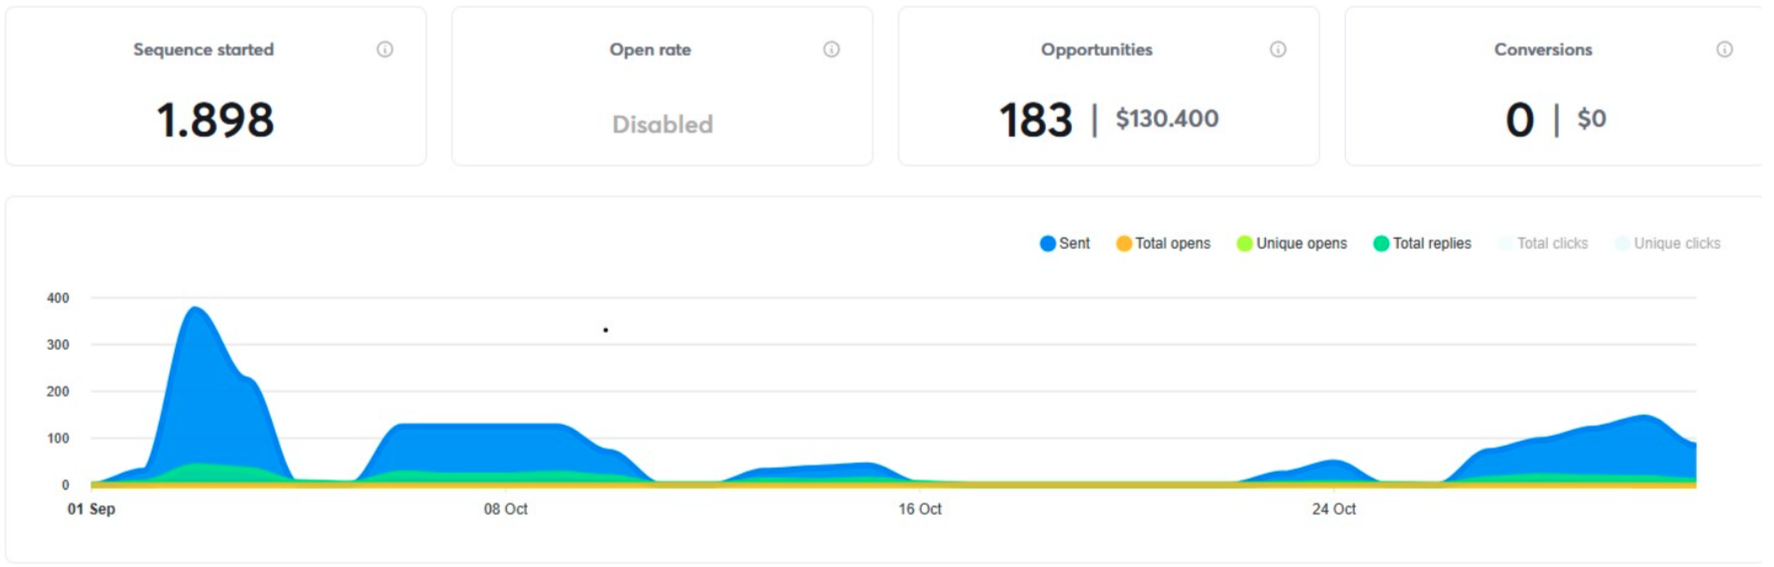Enable the Total clicks legend series
Screen dimensions: 1774x567
[1543, 243]
